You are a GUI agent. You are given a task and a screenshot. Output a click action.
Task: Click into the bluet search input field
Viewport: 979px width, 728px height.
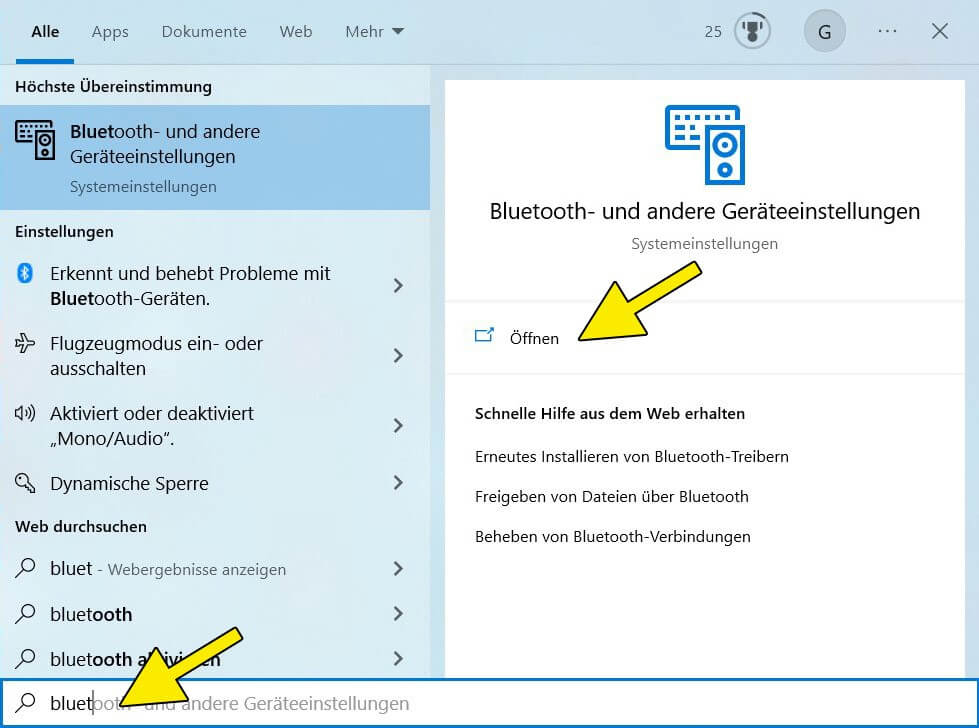[x=490, y=703]
